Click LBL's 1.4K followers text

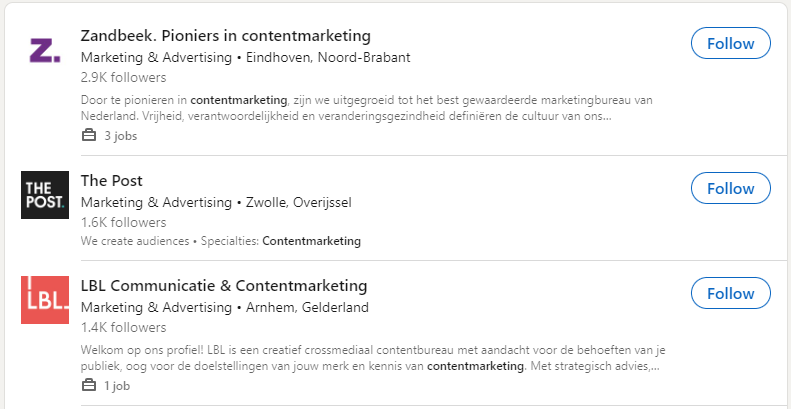coord(123,327)
